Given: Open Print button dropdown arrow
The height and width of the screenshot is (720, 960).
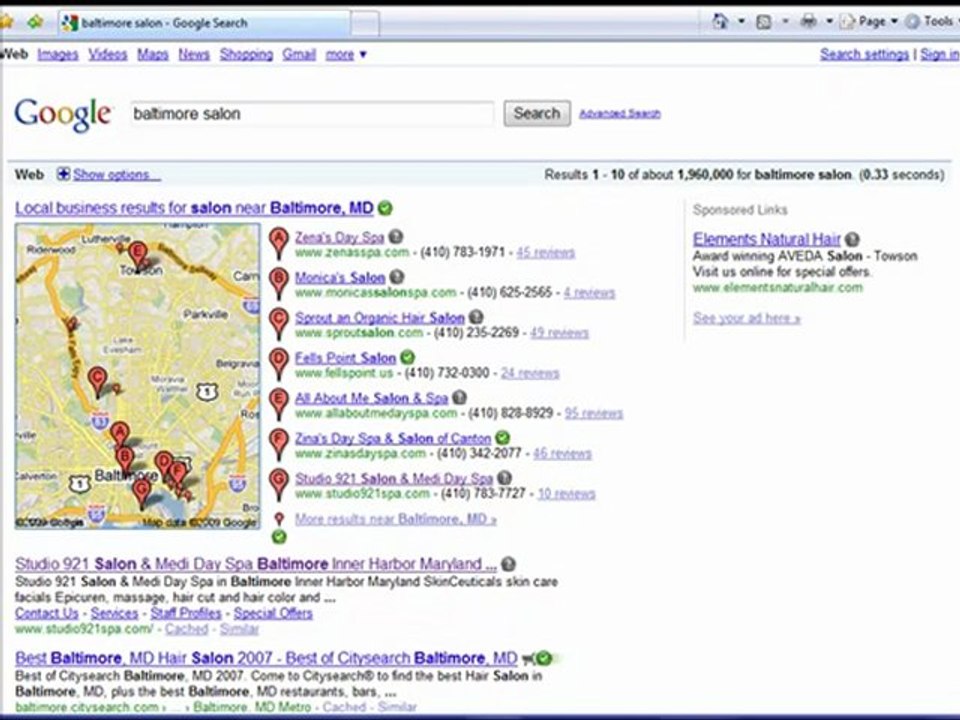Looking at the screenshot, I should pos(830,22).
